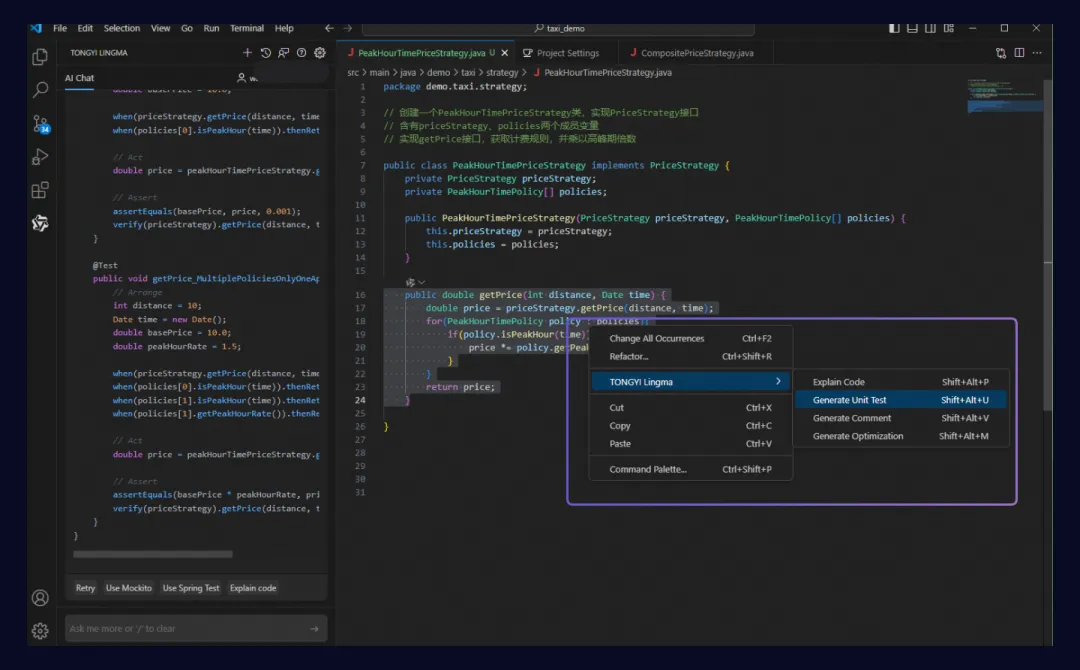Screen dimensions: 1080x670
Task: Toggle primary side bar layout icon
Action: [894, 28]
